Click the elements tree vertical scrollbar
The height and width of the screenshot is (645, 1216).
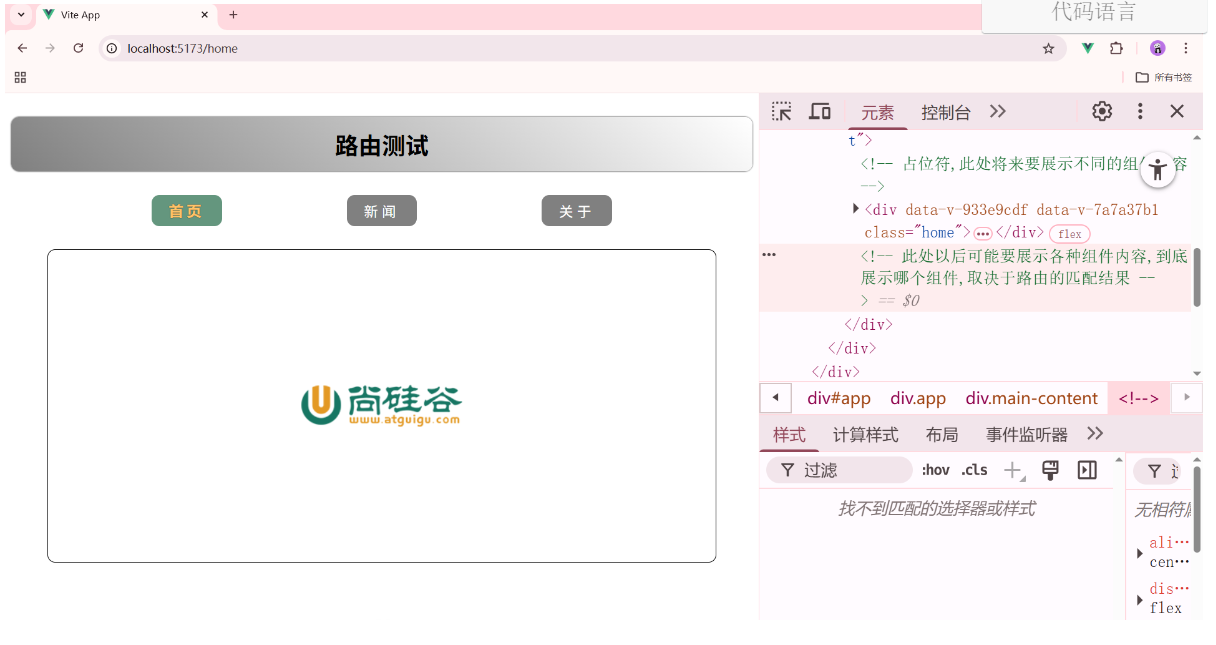pos(1197,277)
